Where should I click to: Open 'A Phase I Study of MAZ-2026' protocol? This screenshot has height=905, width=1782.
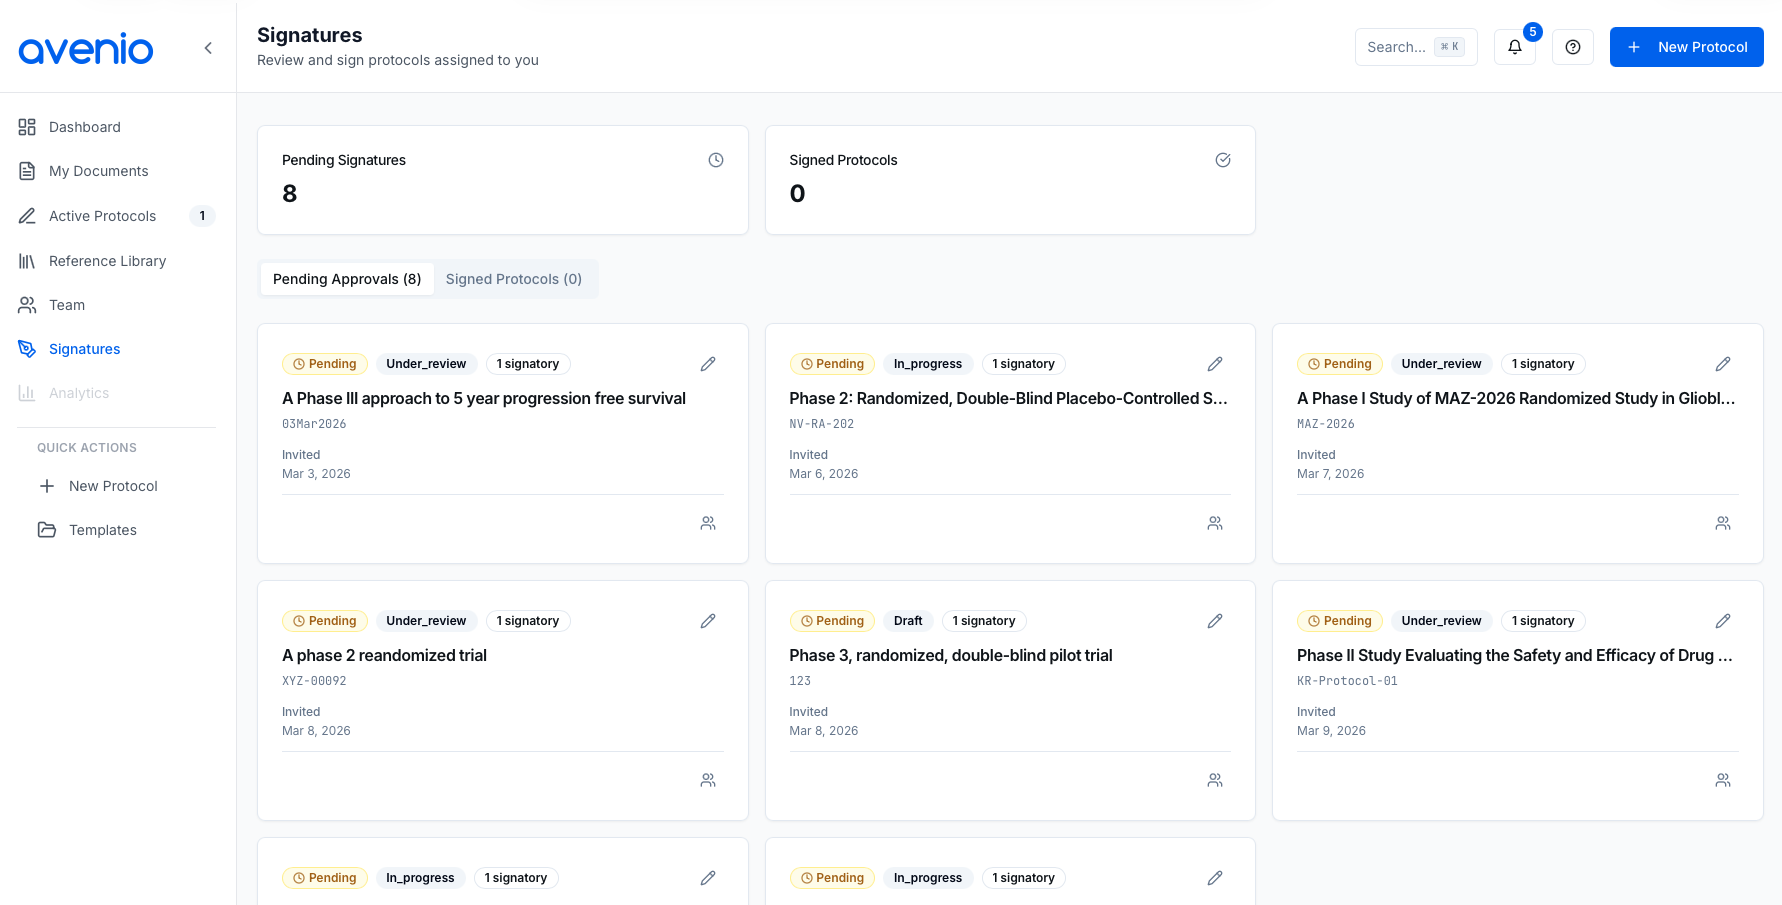click(x=1516, y=398)
